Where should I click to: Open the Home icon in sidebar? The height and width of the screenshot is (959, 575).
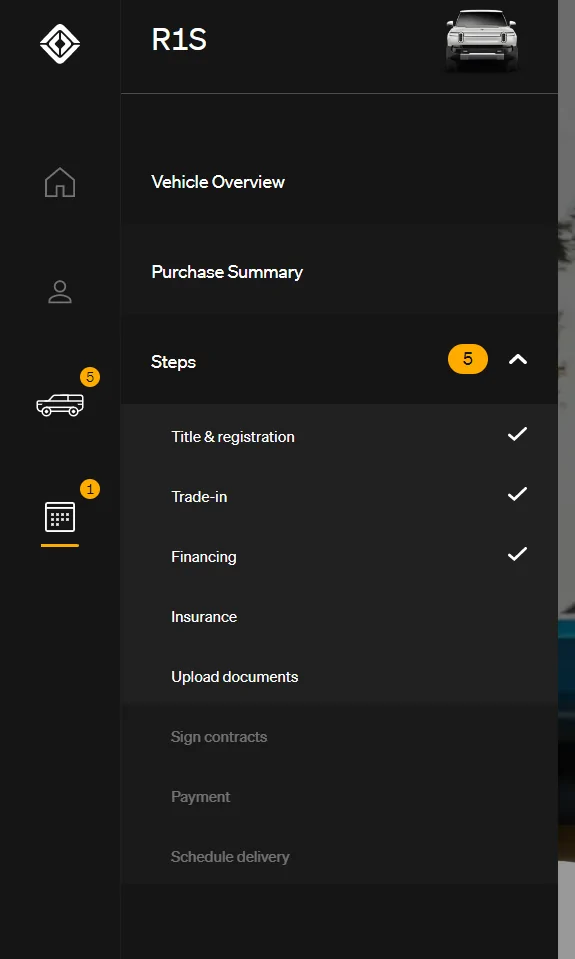60,182
